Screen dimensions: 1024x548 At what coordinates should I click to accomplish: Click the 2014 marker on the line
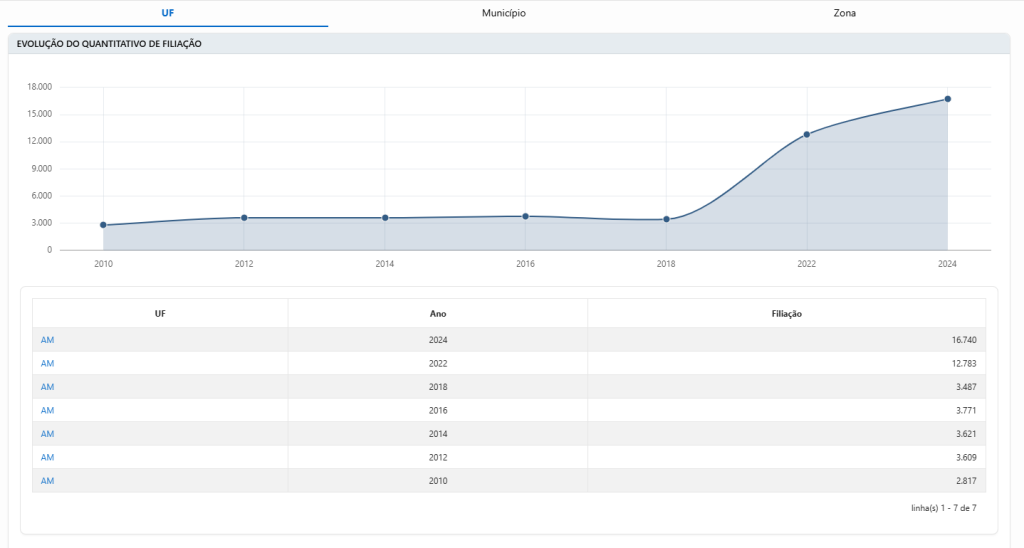coord(385,218)
